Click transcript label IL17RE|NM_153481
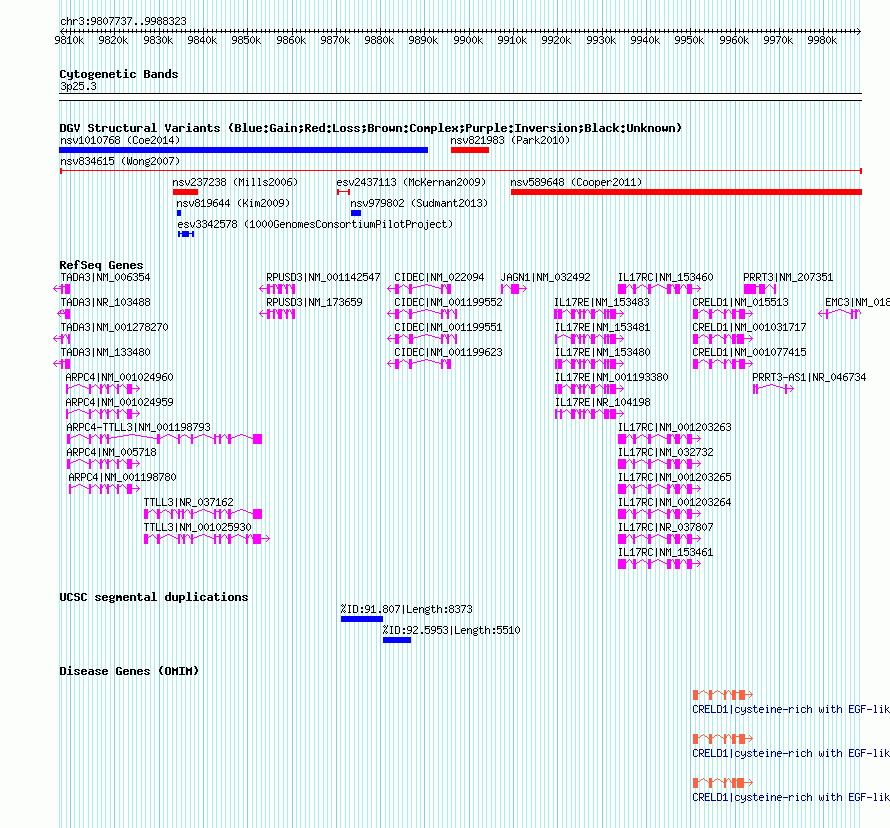 602,327
